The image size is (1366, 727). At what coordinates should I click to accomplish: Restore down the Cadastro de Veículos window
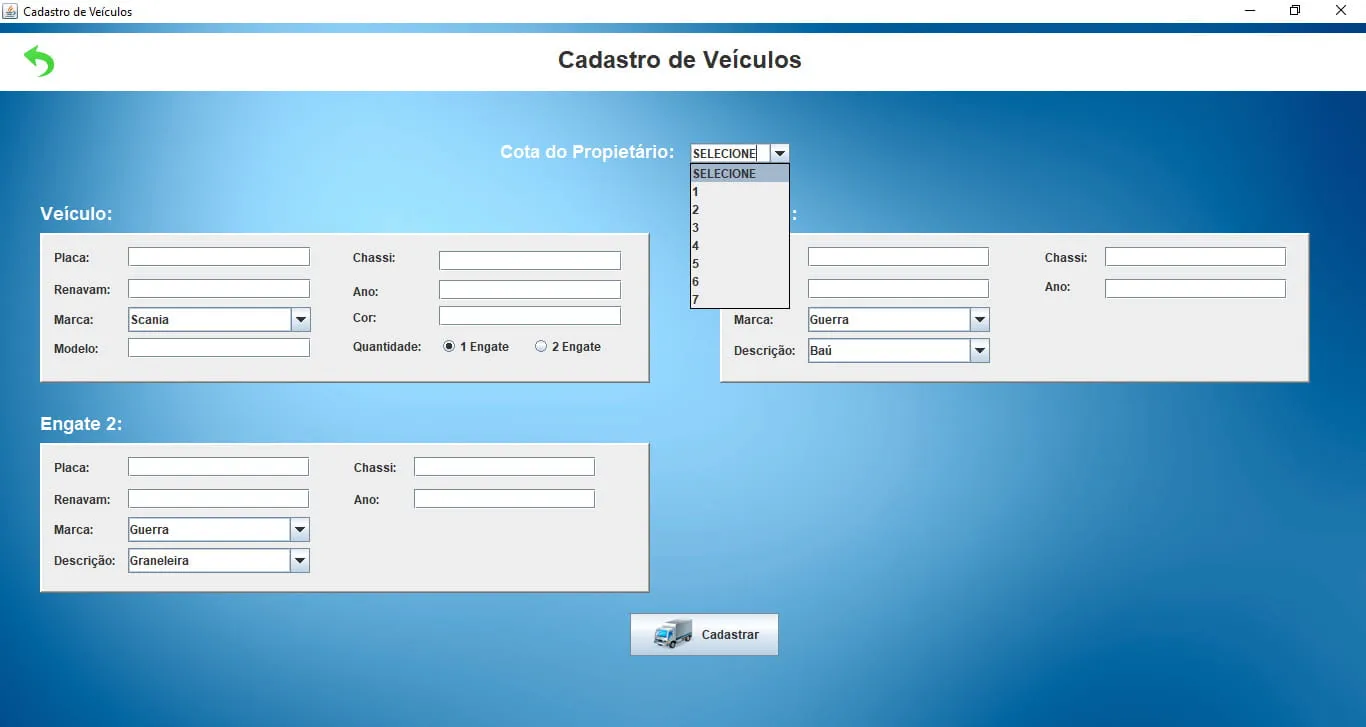[x=1295, y=11]
